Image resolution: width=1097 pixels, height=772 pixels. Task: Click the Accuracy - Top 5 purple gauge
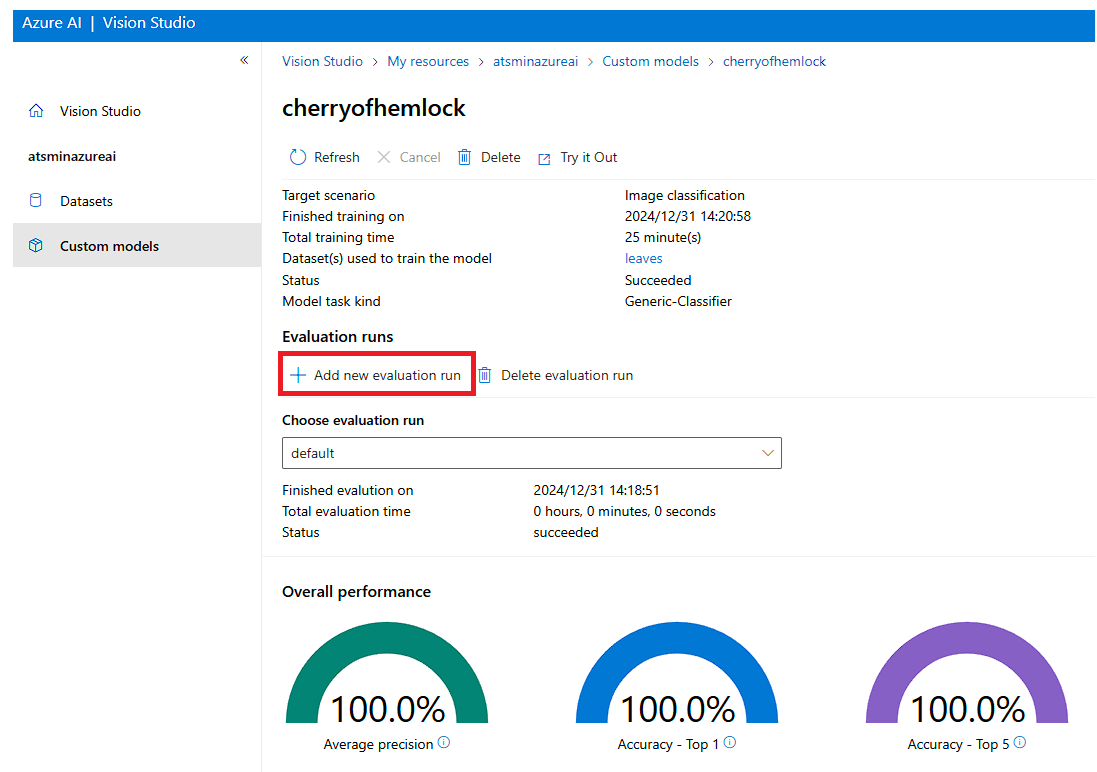[x=967, y=672]
